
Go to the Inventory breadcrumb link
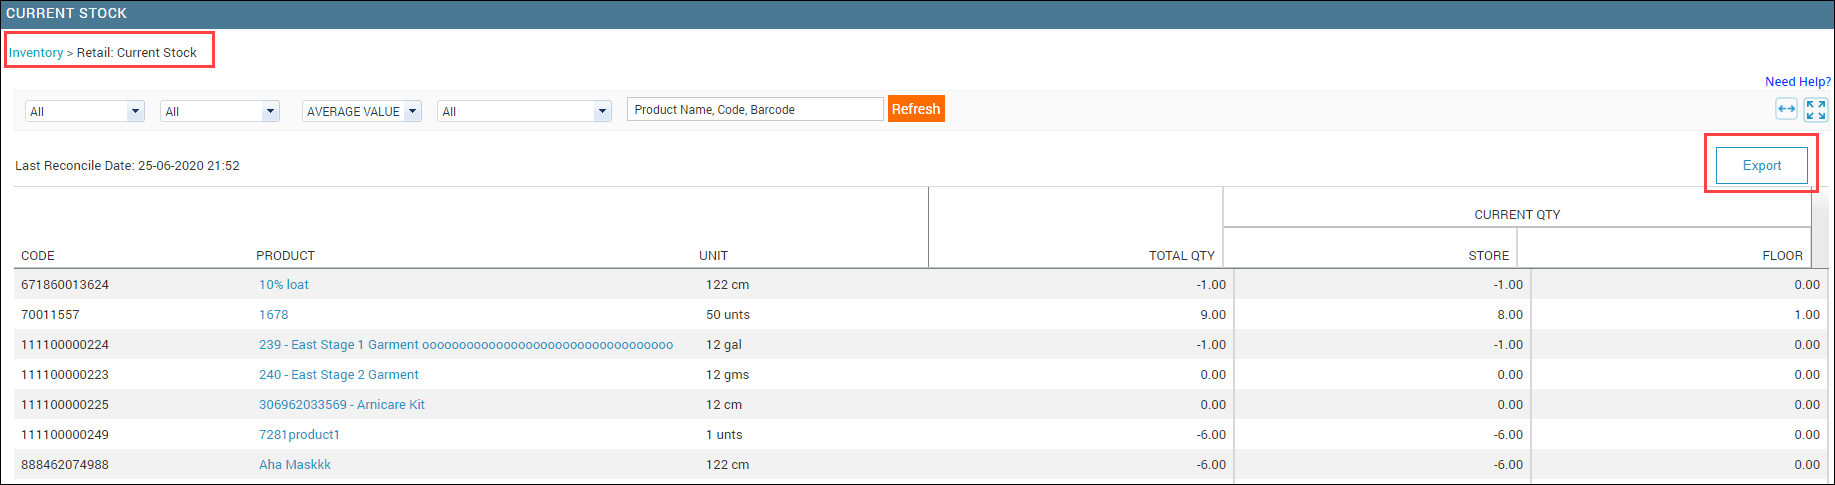(x=36, y=53)
